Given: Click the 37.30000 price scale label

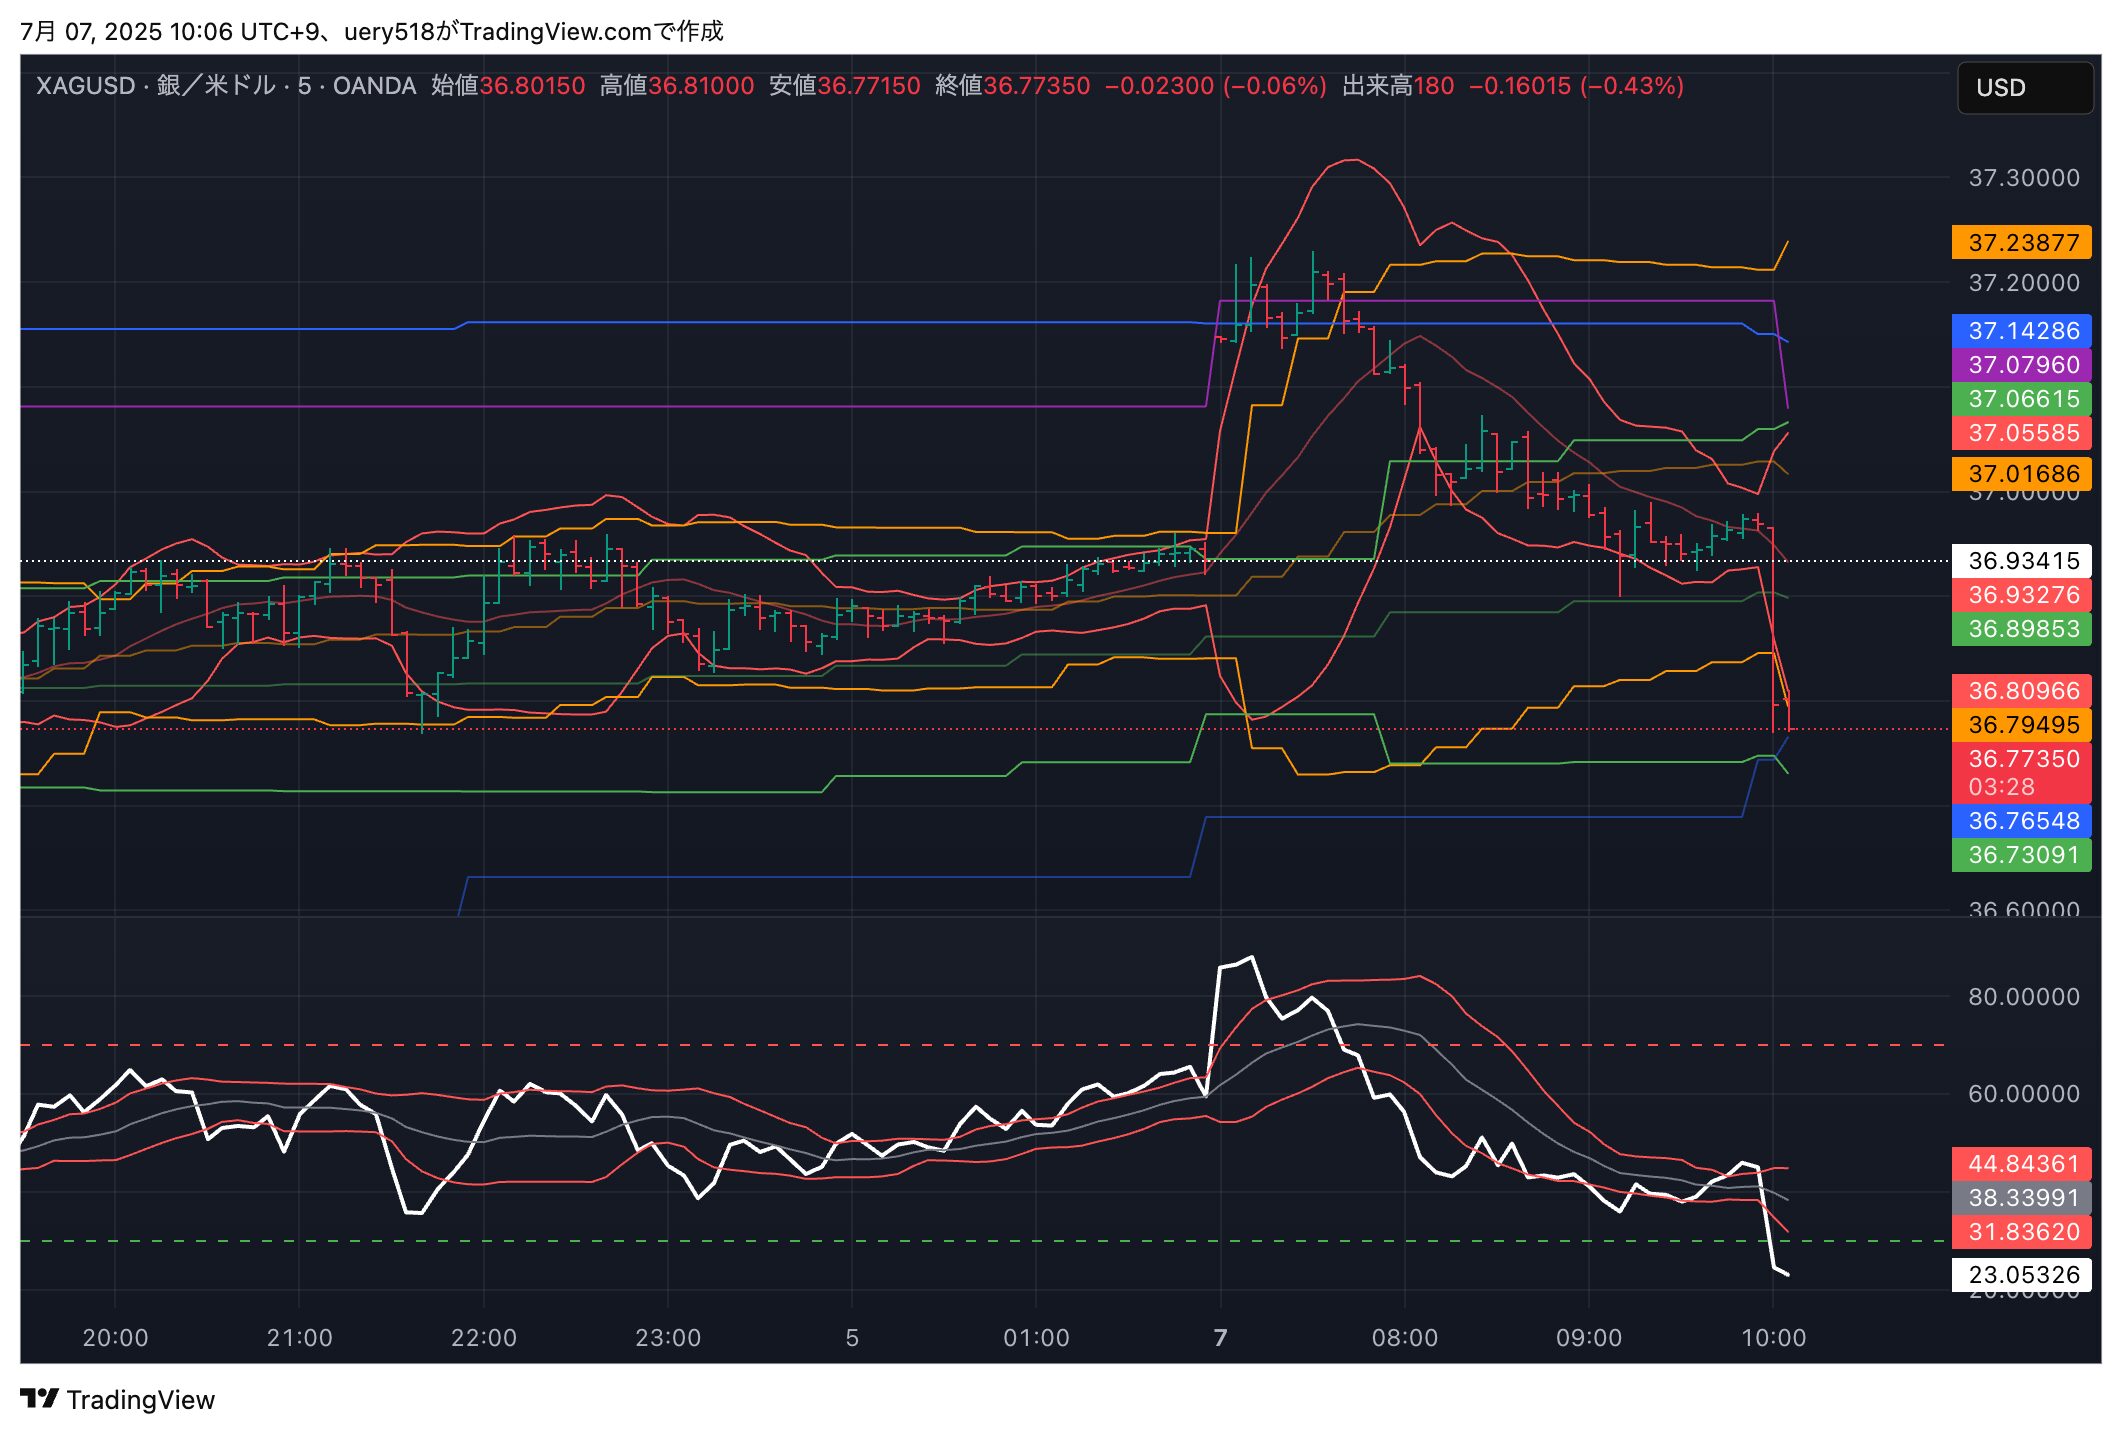Looking at the screenshot, I should click(2024, 178).
